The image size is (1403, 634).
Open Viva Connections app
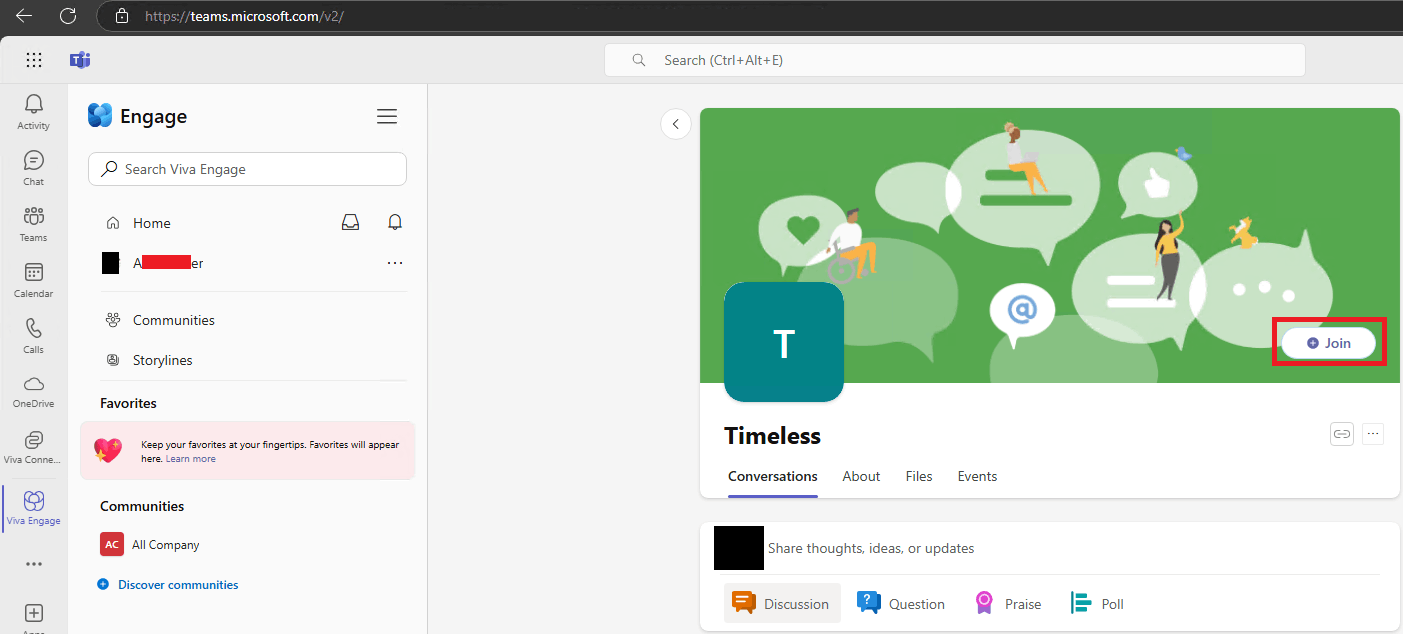pos(33,447)
